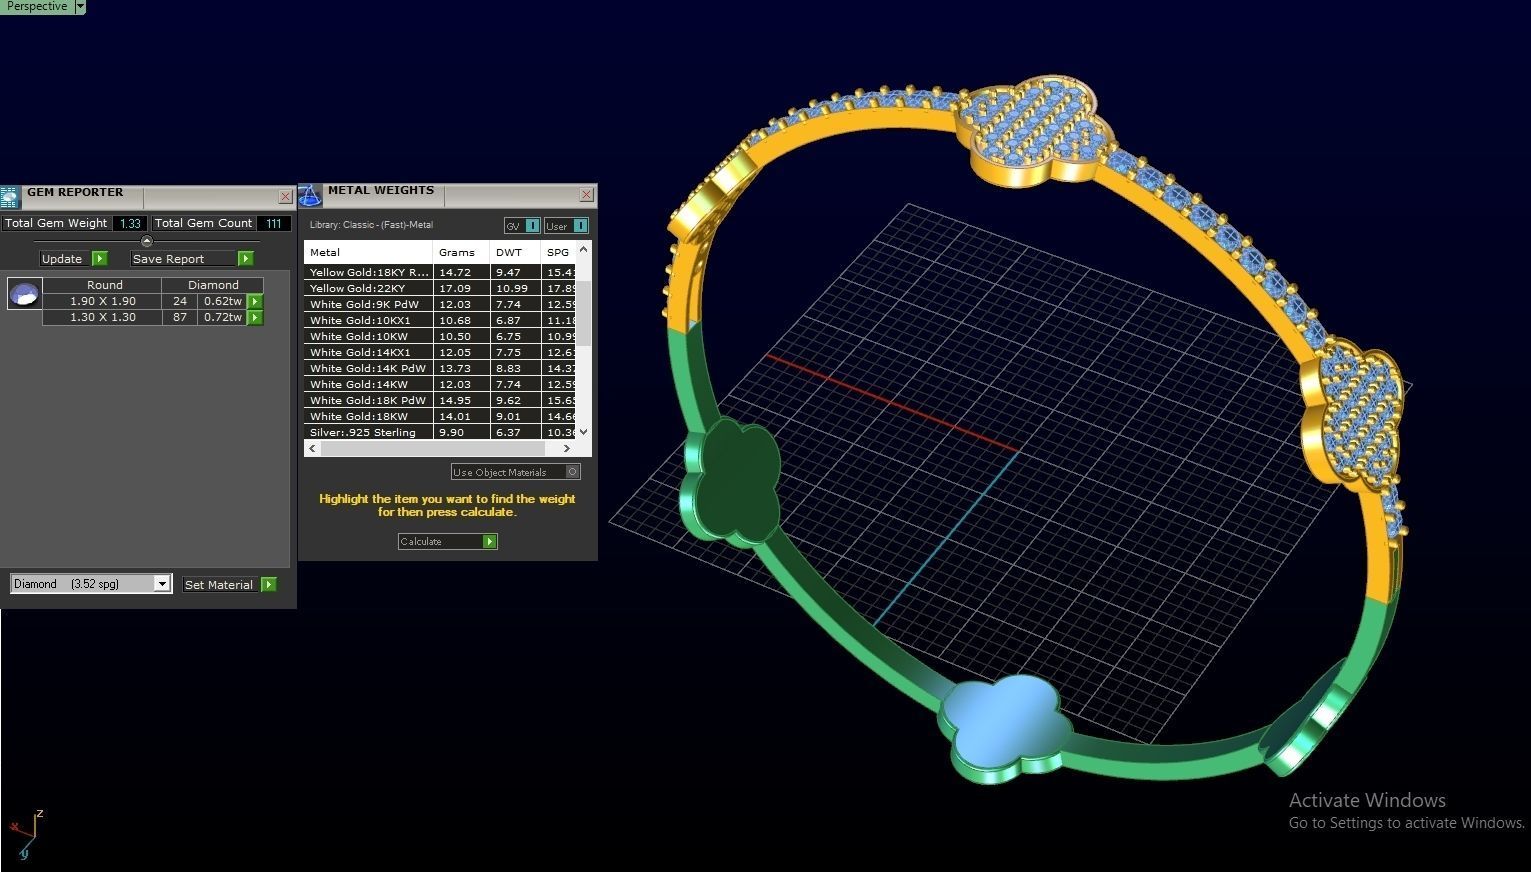
Task: Click the SPG column header
Action: 559,252
